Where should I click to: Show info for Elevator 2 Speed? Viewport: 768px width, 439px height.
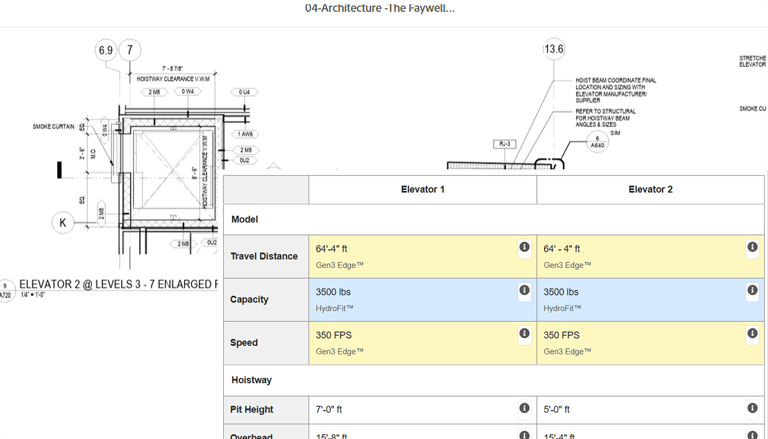[x=752, y=333]
